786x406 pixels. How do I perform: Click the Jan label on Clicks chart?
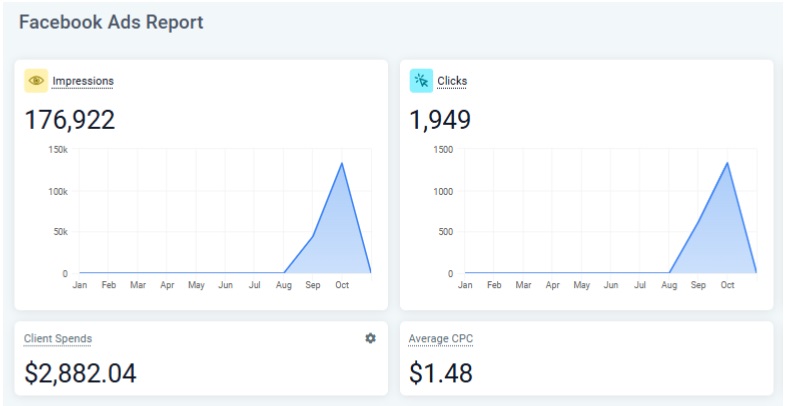(465, 285)
